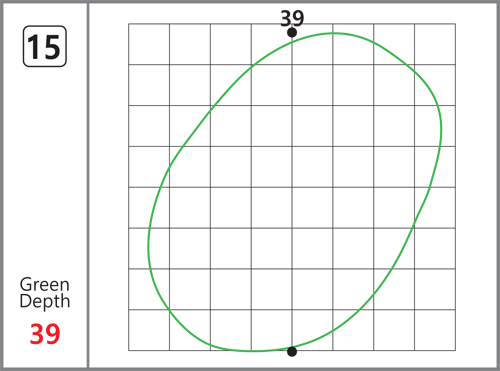The image size is (500, 371).
Task: Select the grid's bottom-right corner cell
Action: (x=435, y=330)
